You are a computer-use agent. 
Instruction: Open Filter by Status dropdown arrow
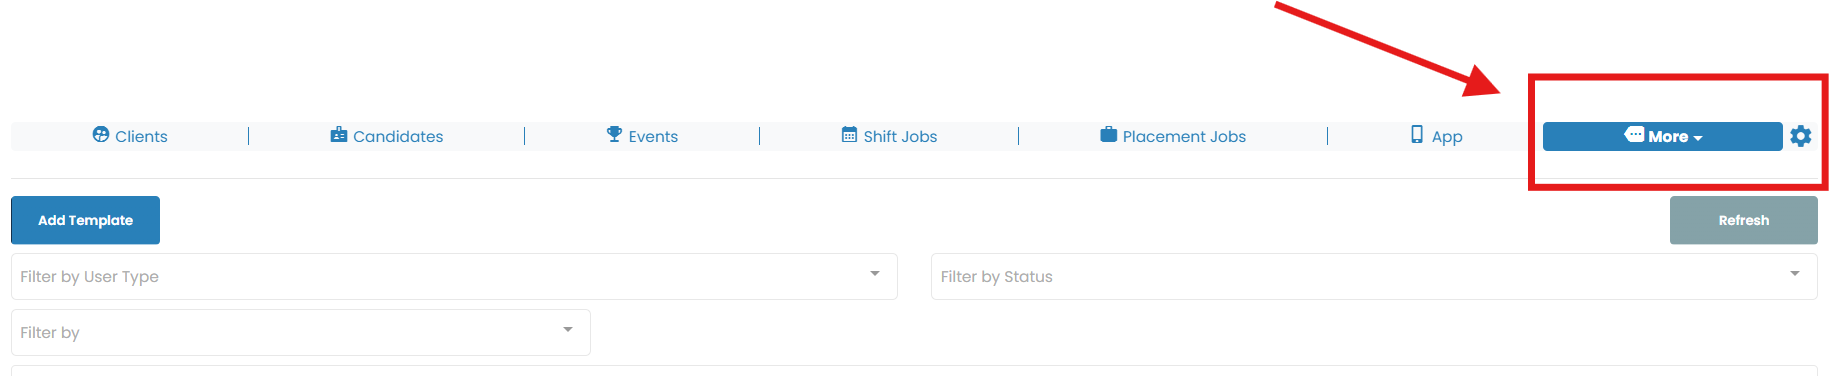[1795, 274]
